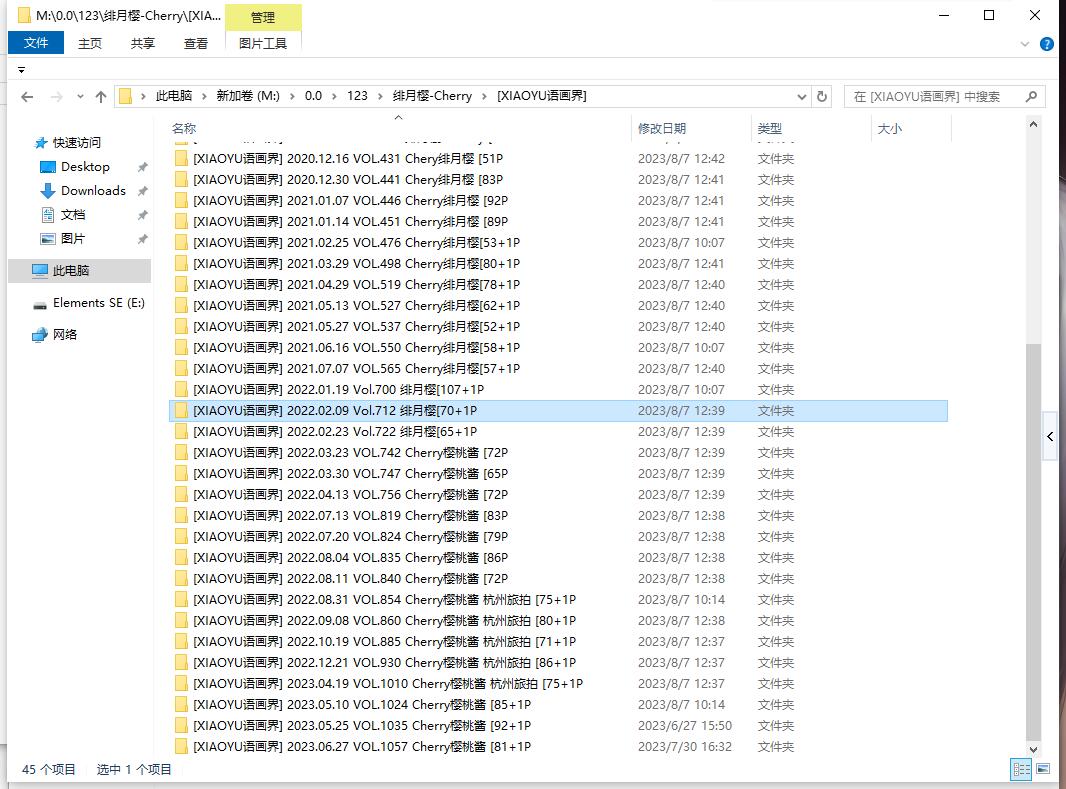This screenshot has width=1066, height=789.
Task: Open the help question mark icon
Action: point(1047,44)
